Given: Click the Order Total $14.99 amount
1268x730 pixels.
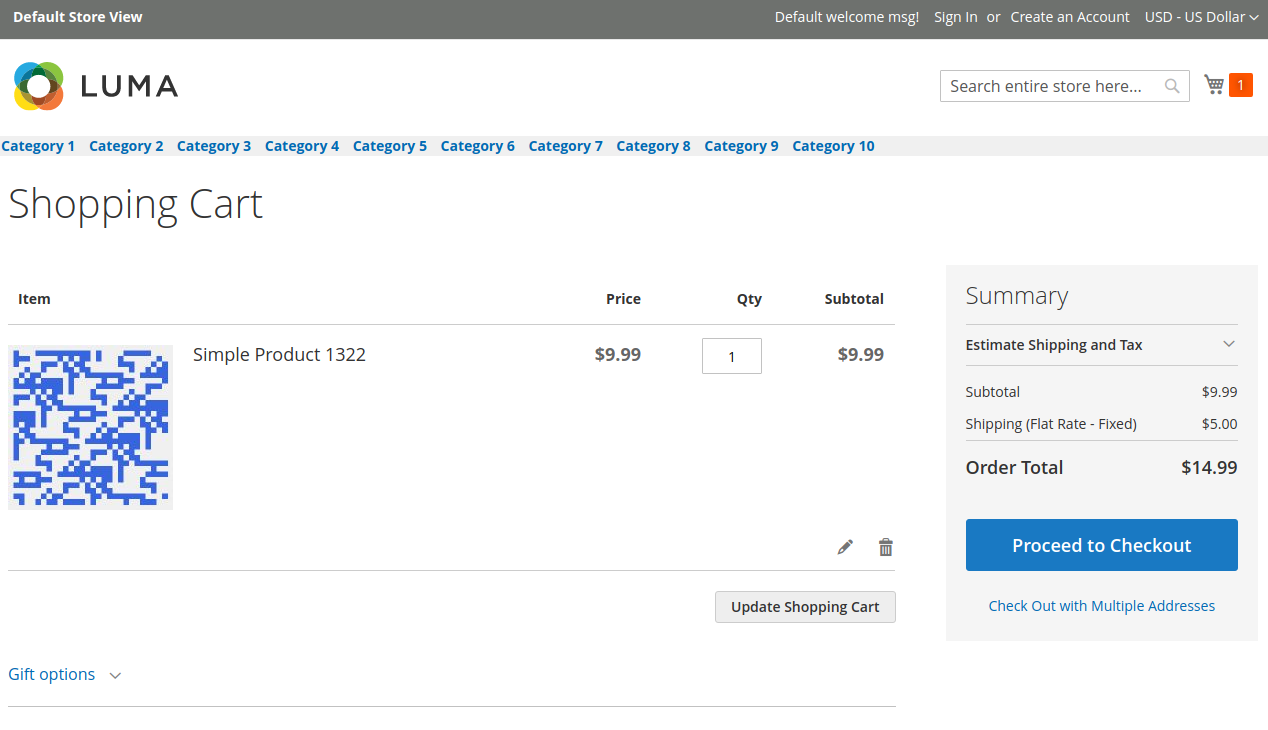Looking at the screenshot, I should pos(1209,467).
